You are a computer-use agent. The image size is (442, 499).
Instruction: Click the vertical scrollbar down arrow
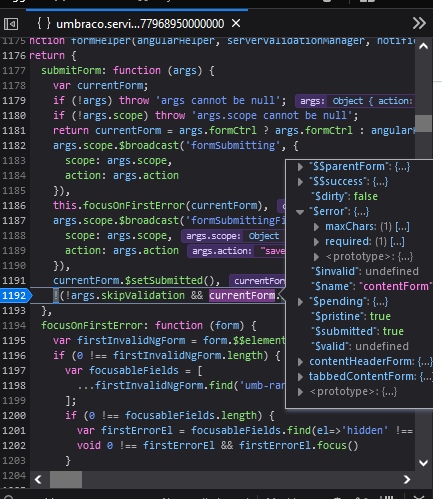423,463
